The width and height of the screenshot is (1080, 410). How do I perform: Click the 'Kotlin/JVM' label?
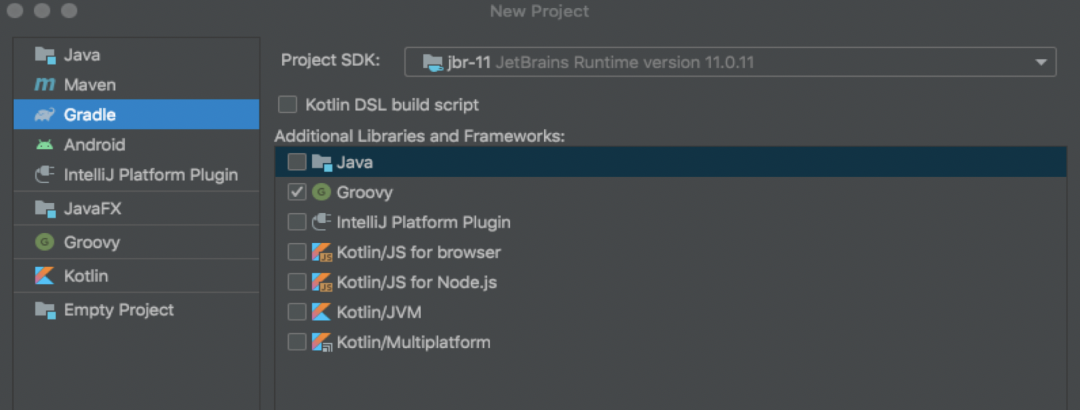pyautogui.click(x=379, y=312)
